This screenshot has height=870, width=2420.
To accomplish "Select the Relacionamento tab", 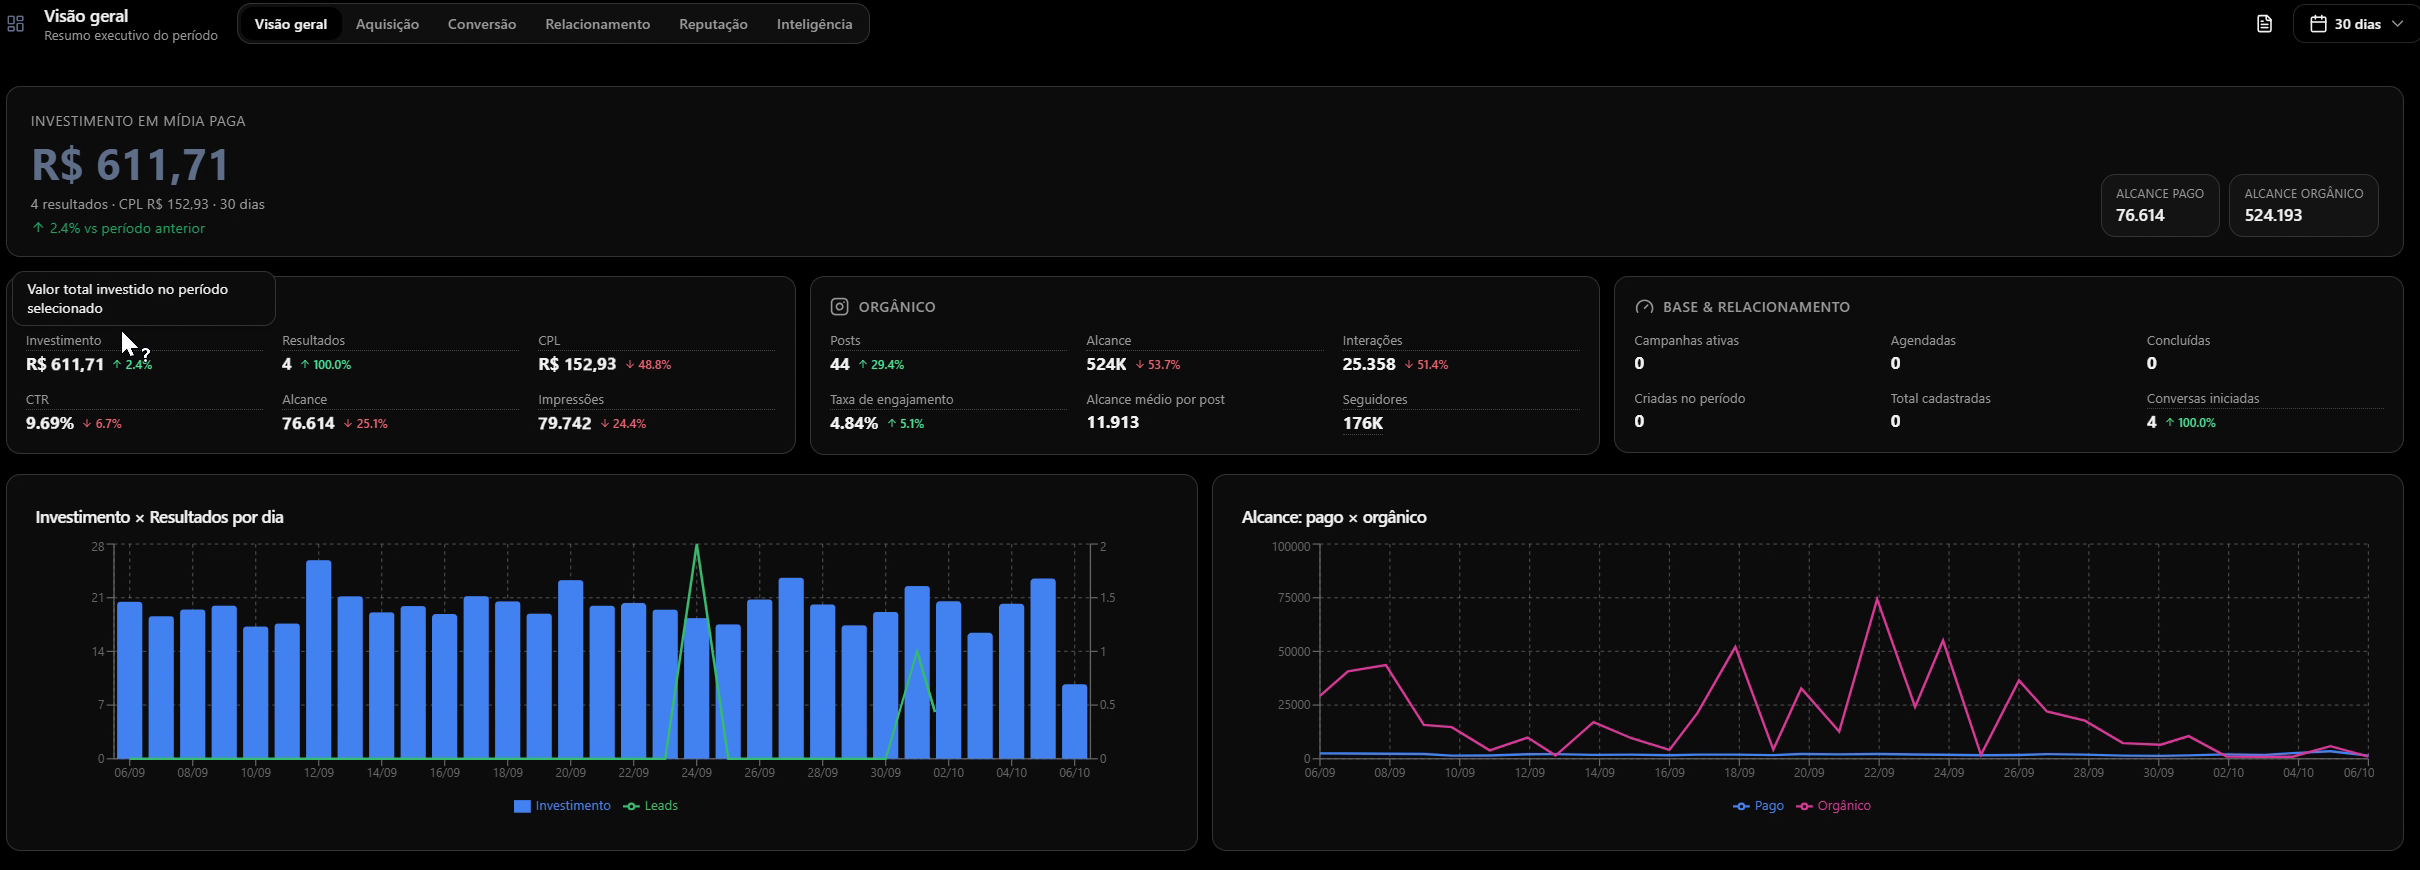I will coord(597,24).
